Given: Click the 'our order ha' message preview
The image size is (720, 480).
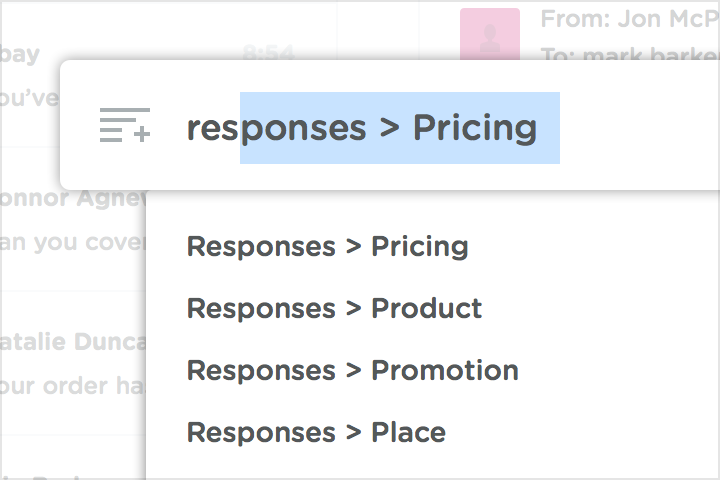Looking at the screenshot, I should click(72, 386).
